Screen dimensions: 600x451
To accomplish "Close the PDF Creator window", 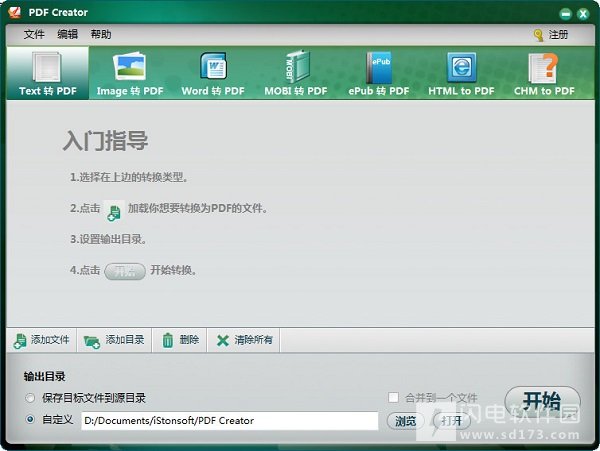I will pos(583,14).
